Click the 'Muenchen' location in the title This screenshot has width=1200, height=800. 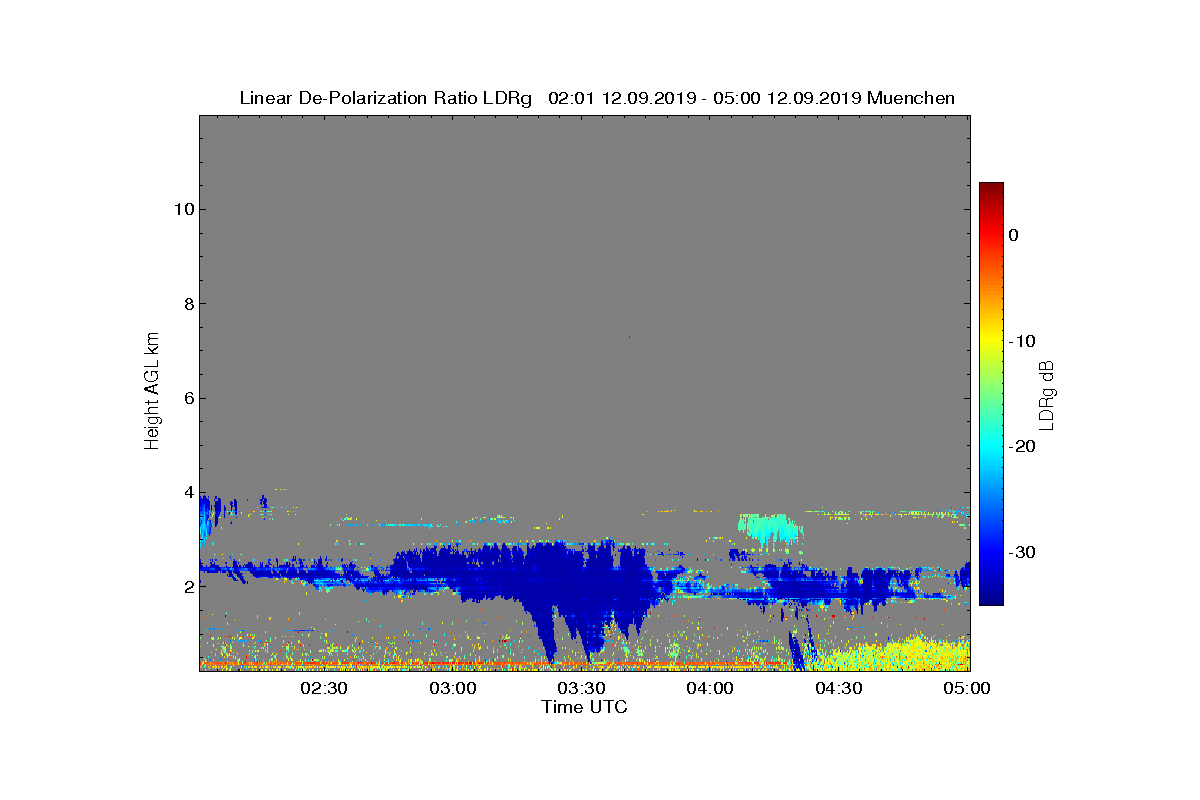(911, 98)
